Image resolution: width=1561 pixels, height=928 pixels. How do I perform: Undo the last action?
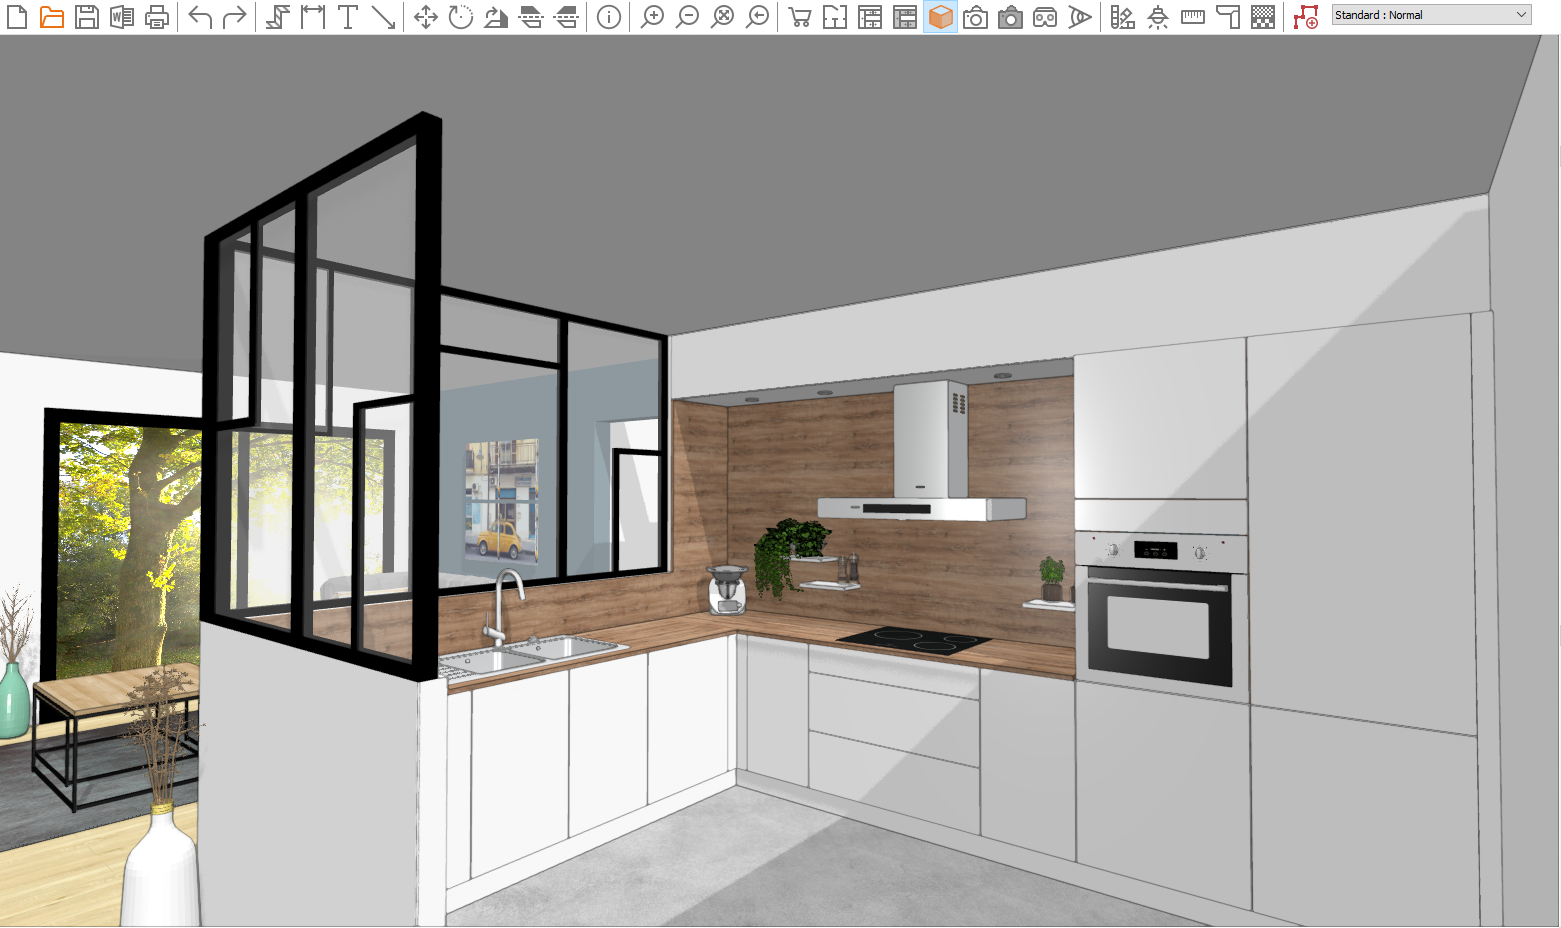click(200, 17)
